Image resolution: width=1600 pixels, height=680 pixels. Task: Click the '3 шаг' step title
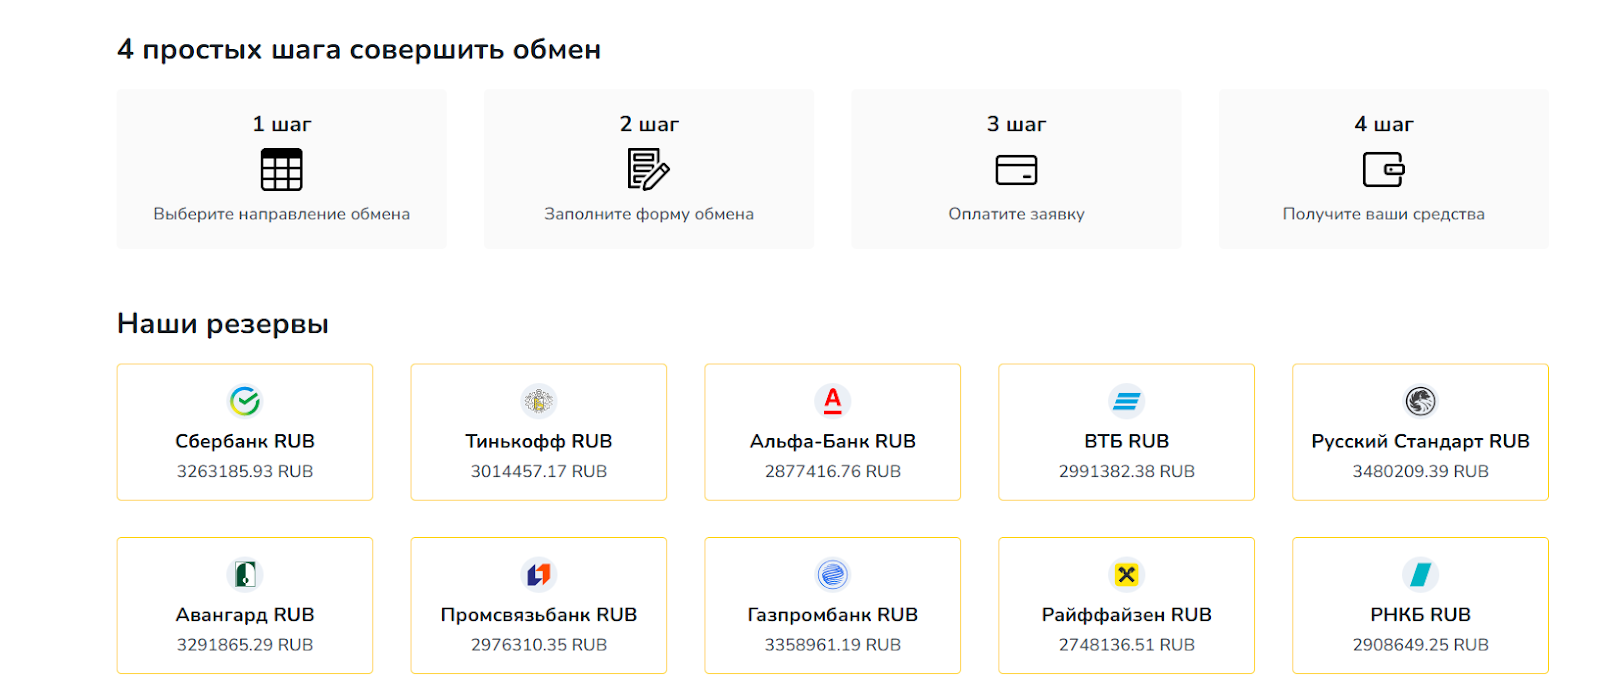[x=1016, y=124]
